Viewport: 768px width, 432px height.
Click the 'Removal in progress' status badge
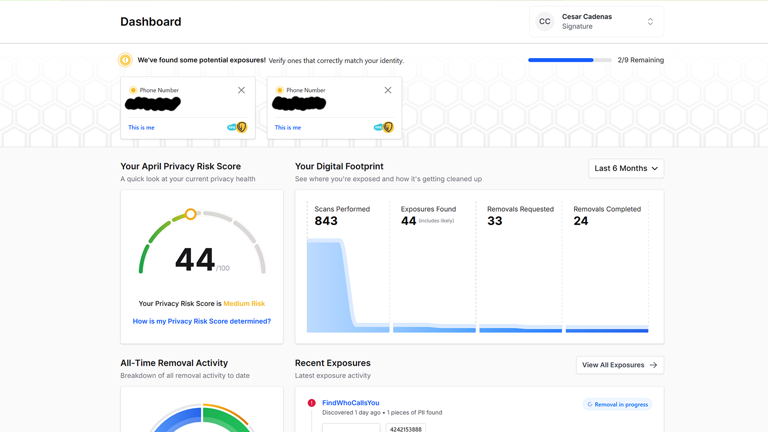click(617, 404)
